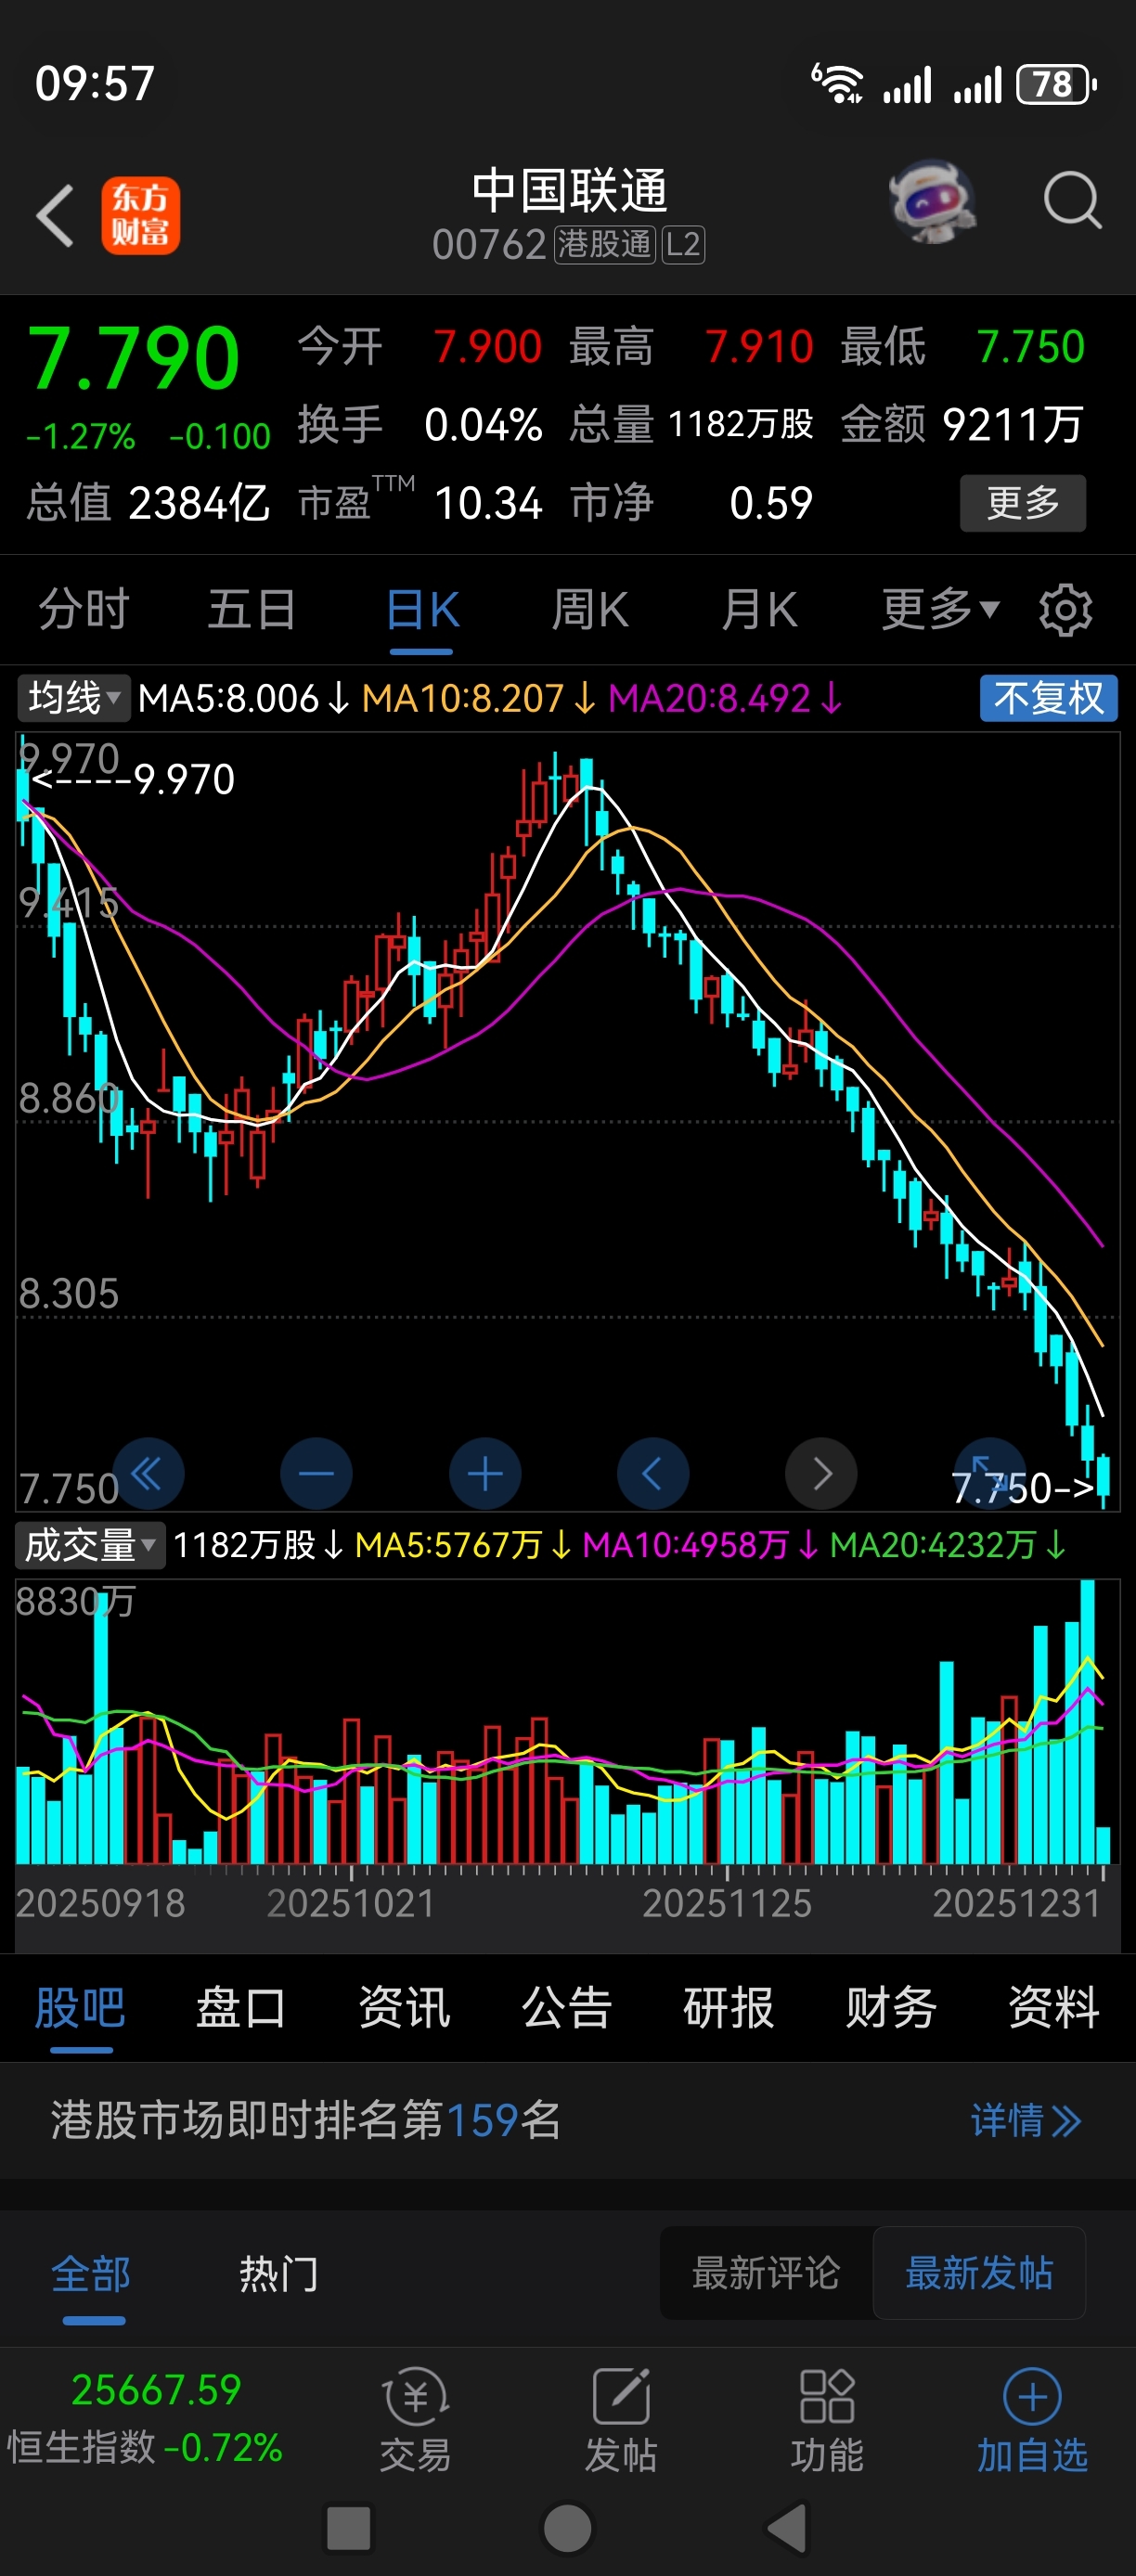The height and width of the screenshot is (2576, 1136).
Task: Tap the volume bar chart
Action: pyautogui.click(x=567, y=1721)
